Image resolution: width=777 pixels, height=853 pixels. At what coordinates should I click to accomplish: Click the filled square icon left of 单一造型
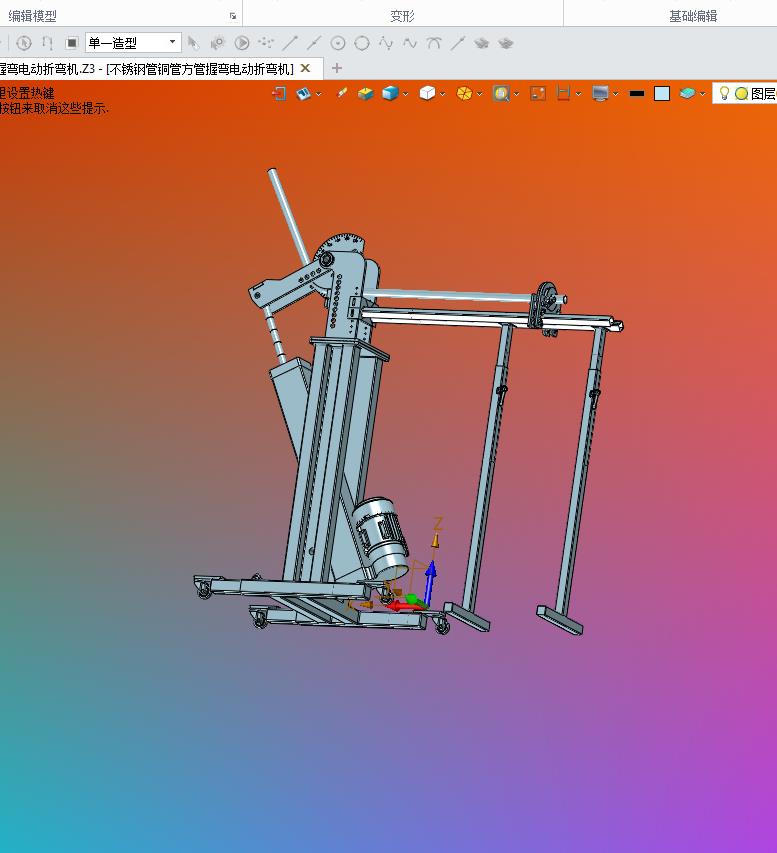click(x=71, y=43)
